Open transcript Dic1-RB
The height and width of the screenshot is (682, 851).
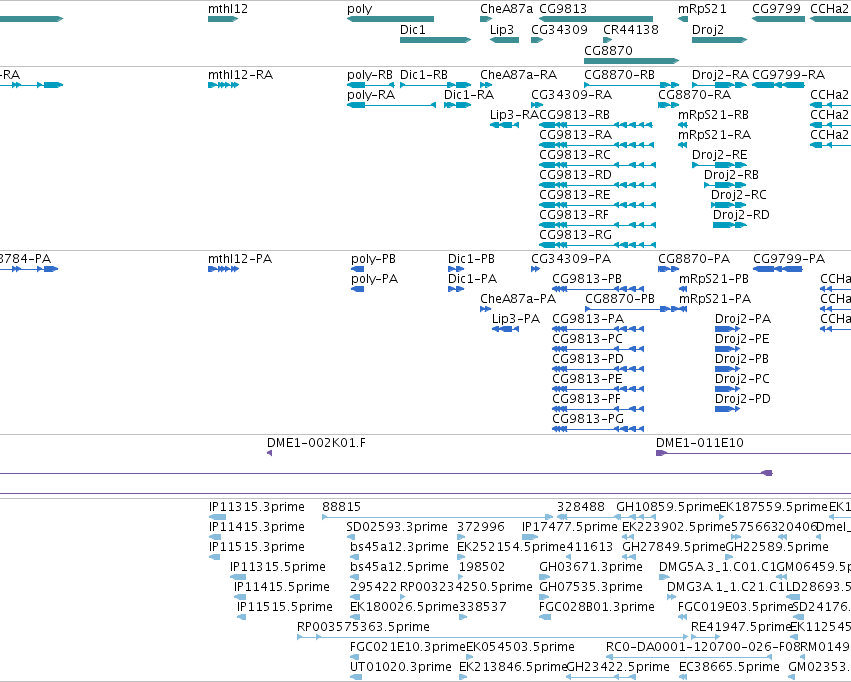click(424, 75)
